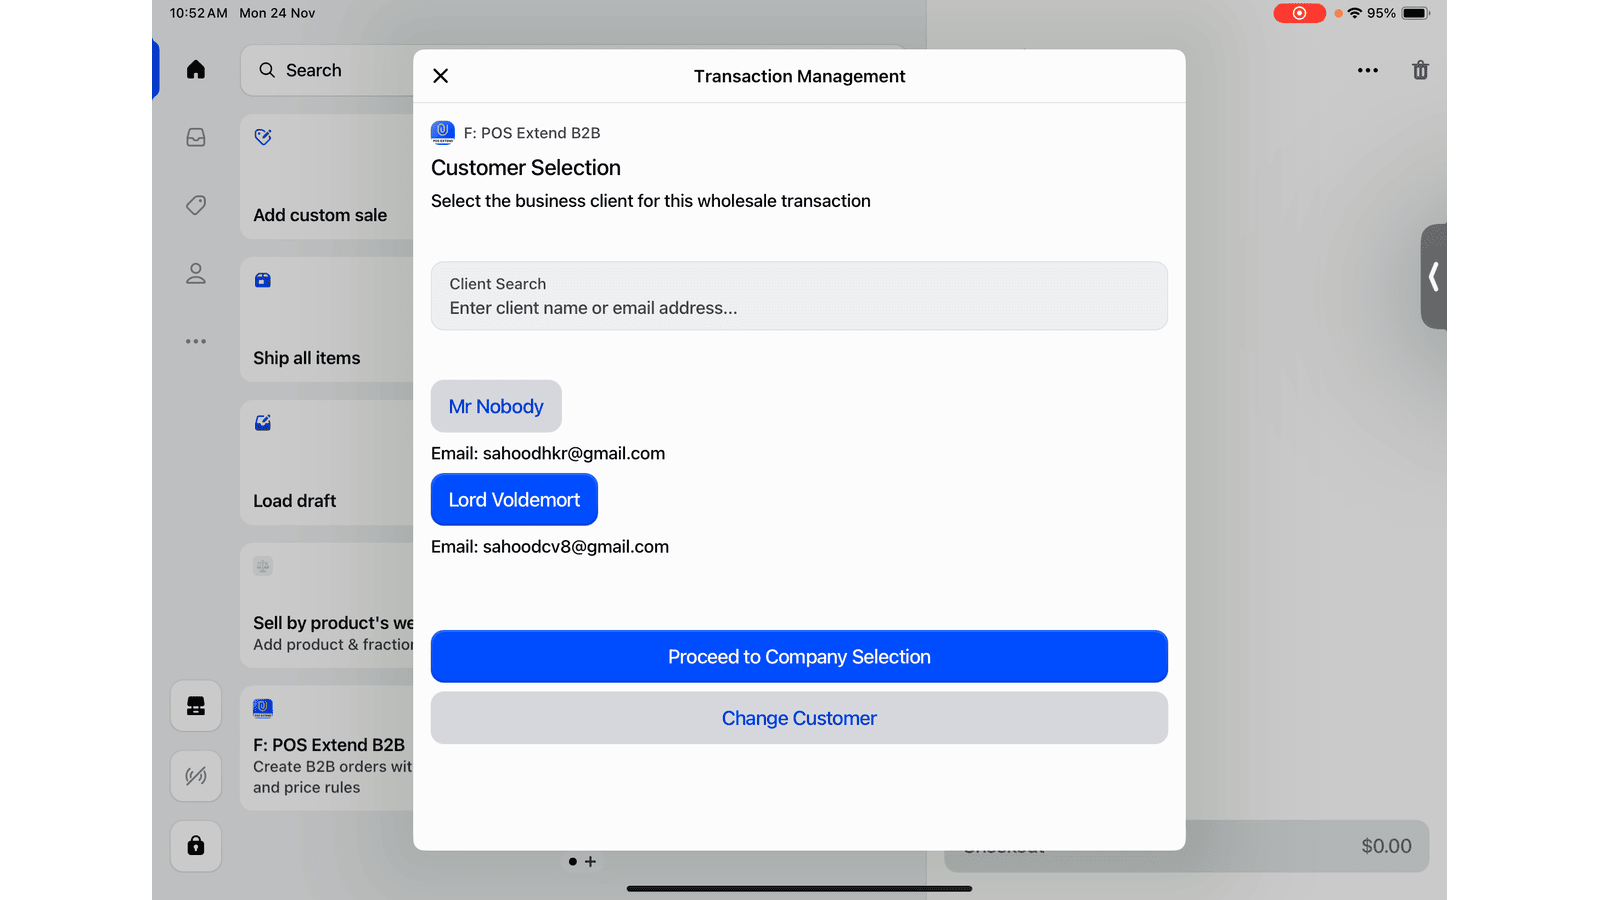Screen dimensions: 1600x900
Task: Select customer Lord Voldemort
Action: click(514, 500)
